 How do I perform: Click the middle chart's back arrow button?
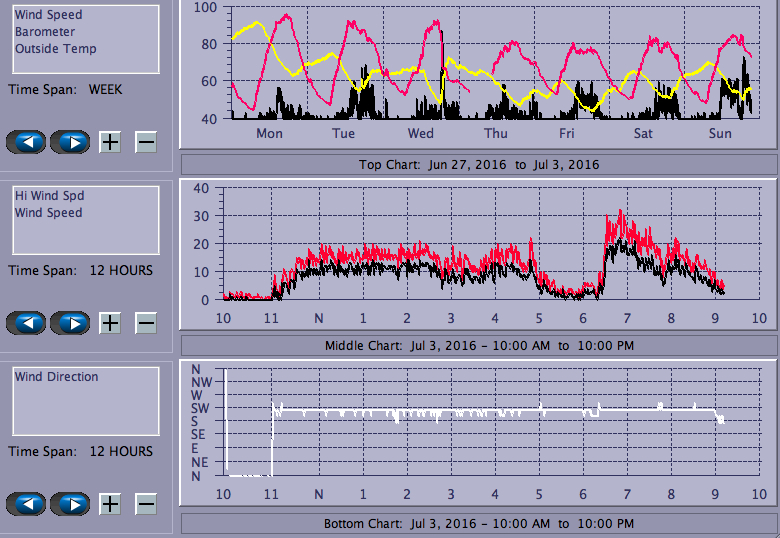click(x=26, y=323)
